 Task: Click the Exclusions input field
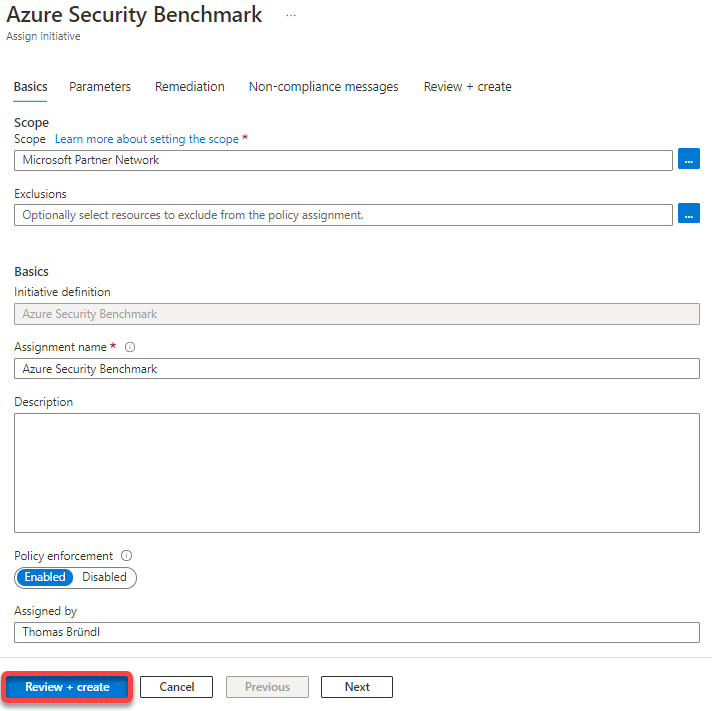coord(343,215)
